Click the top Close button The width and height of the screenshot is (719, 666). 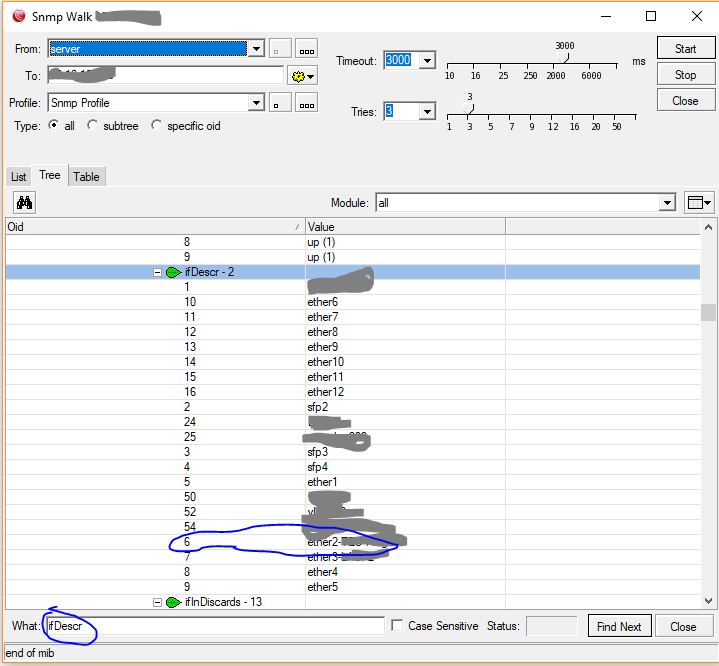click(686, 100)
